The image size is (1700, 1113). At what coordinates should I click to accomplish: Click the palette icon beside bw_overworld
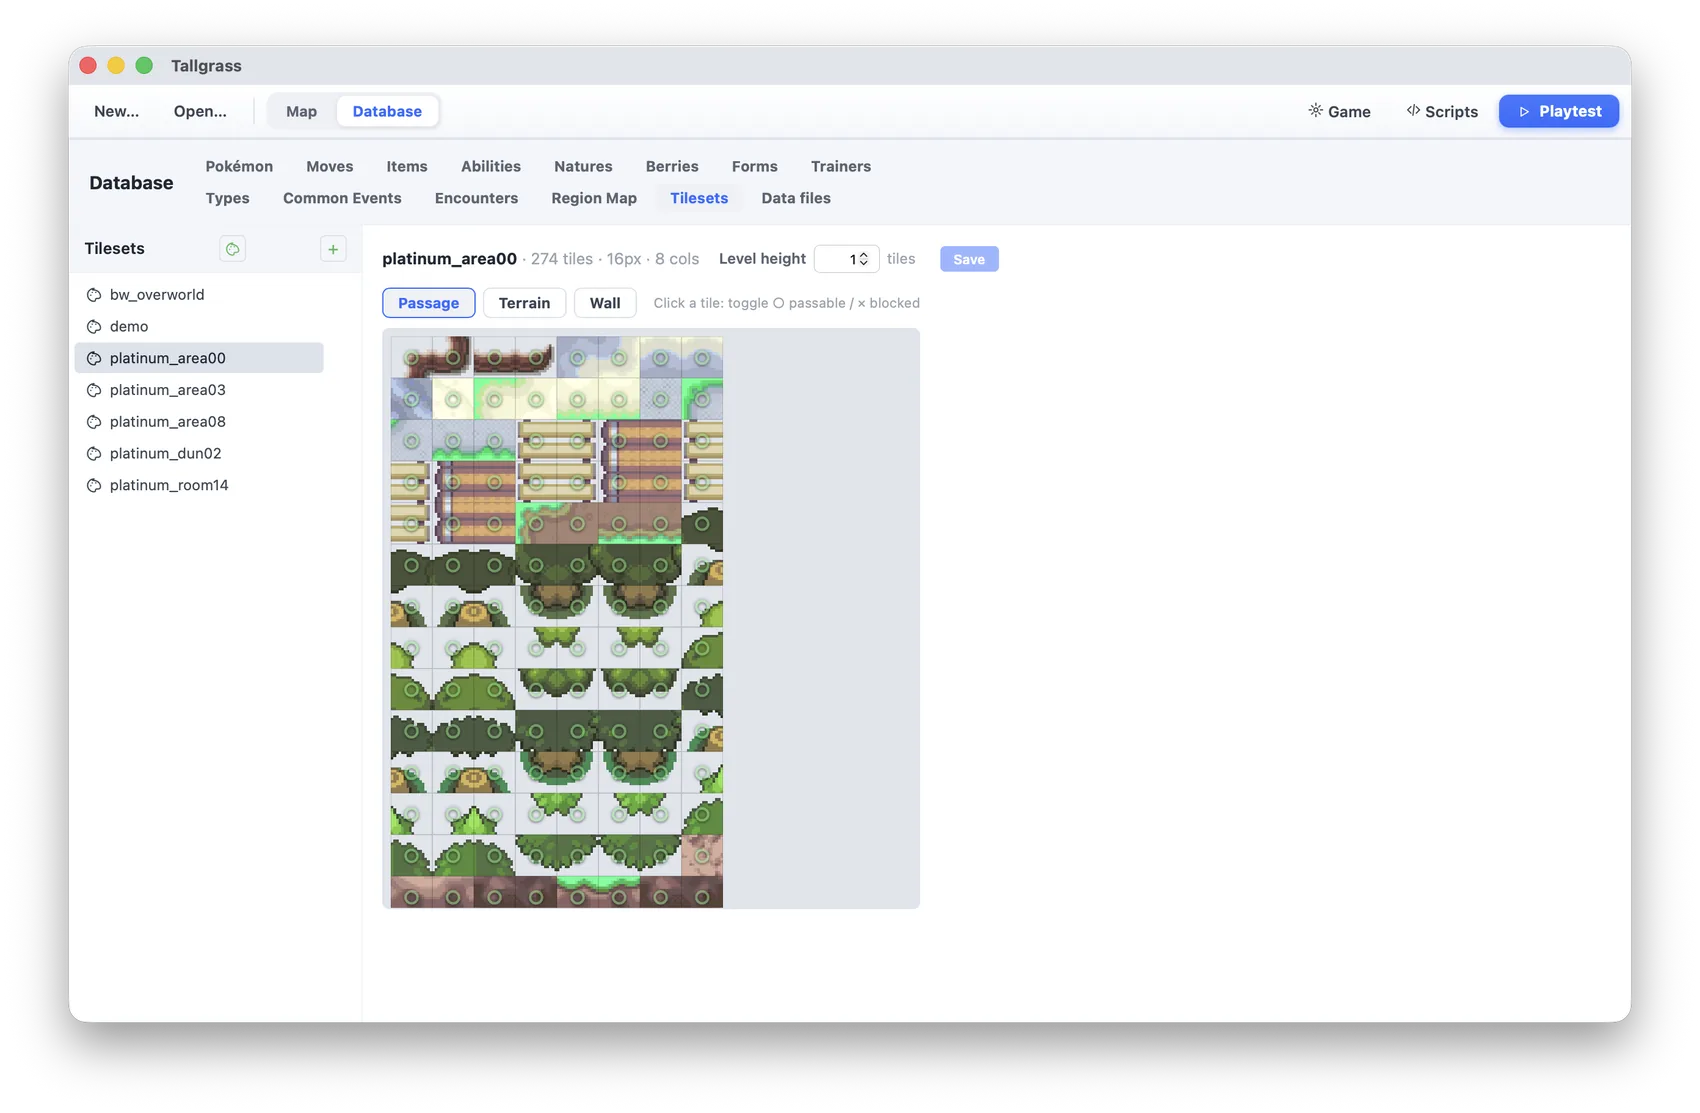click(94, 295)
